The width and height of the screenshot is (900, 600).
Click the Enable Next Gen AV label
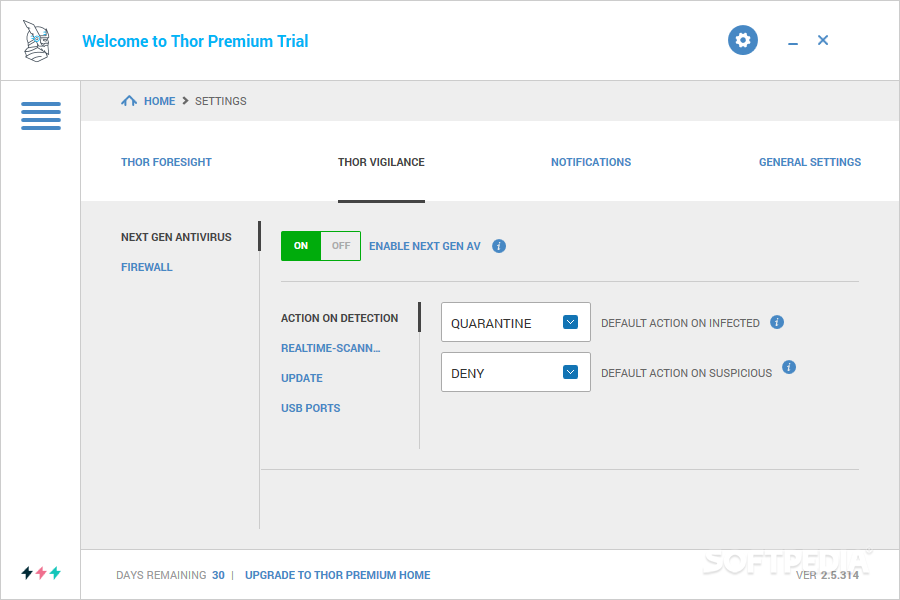click(x=425, y=246)
